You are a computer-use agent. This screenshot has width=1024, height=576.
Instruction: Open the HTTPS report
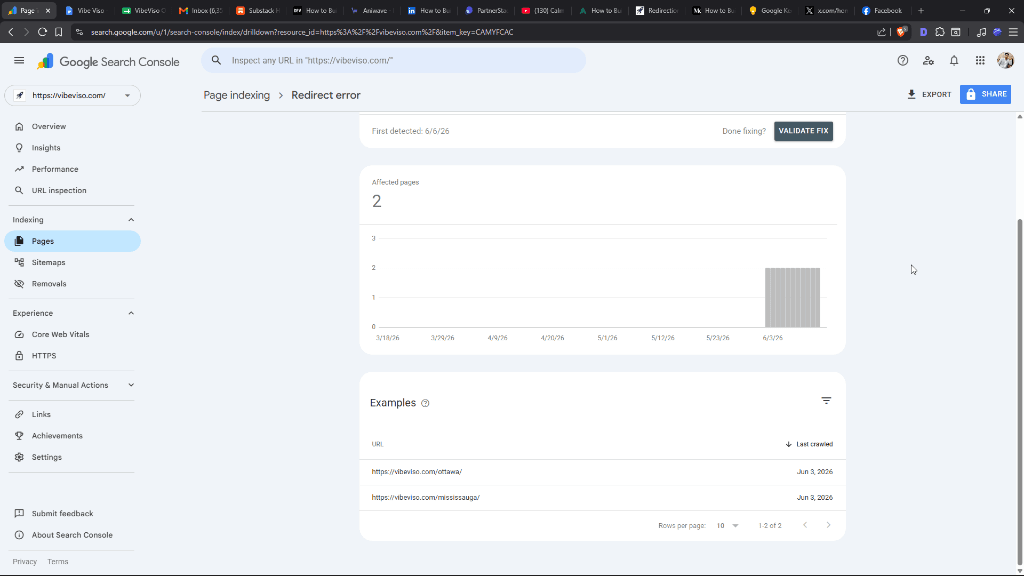(x=72, y=356)
